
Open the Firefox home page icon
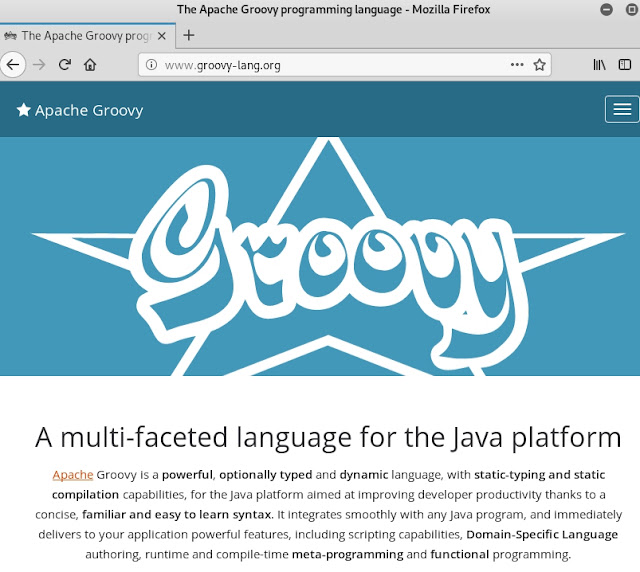[x=90, y=65]
